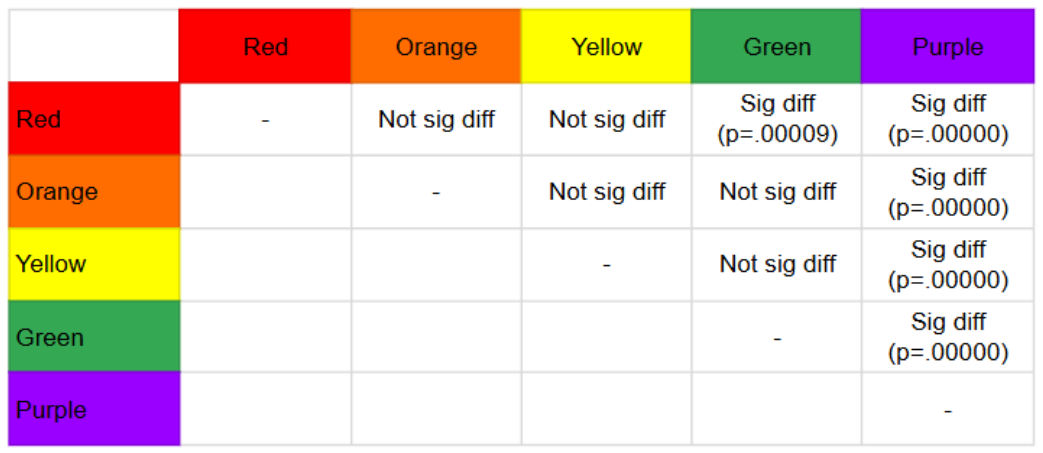Select Green versus Purple Sig diff cell
This screenshot has width=1043, height=453.
948,337
